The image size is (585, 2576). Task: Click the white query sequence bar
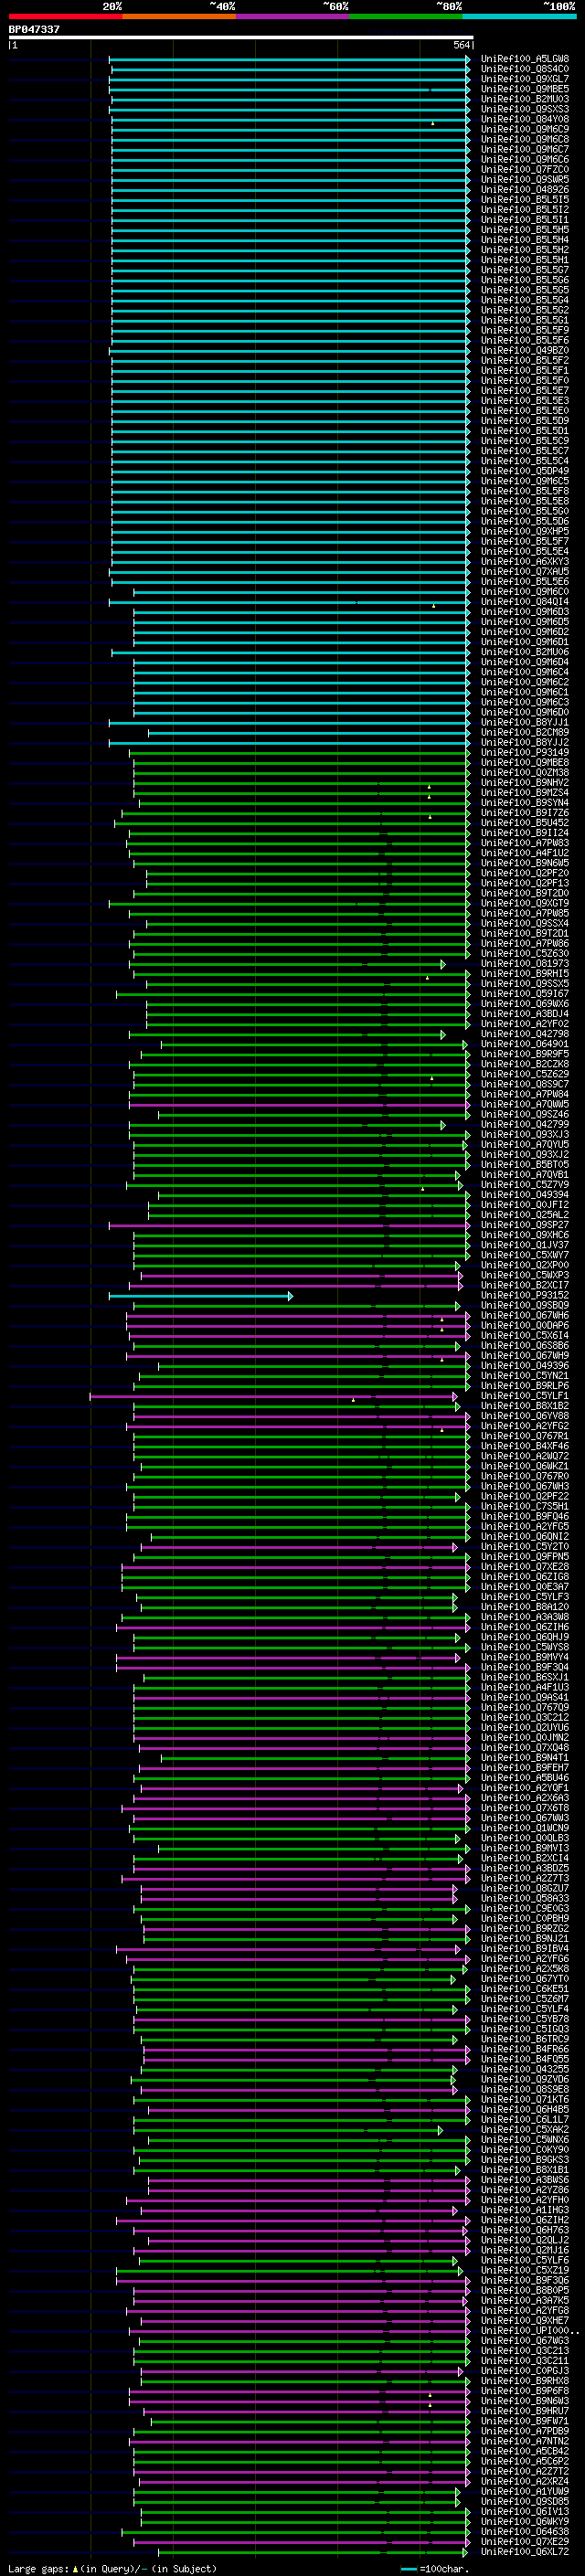pos(241,38)
